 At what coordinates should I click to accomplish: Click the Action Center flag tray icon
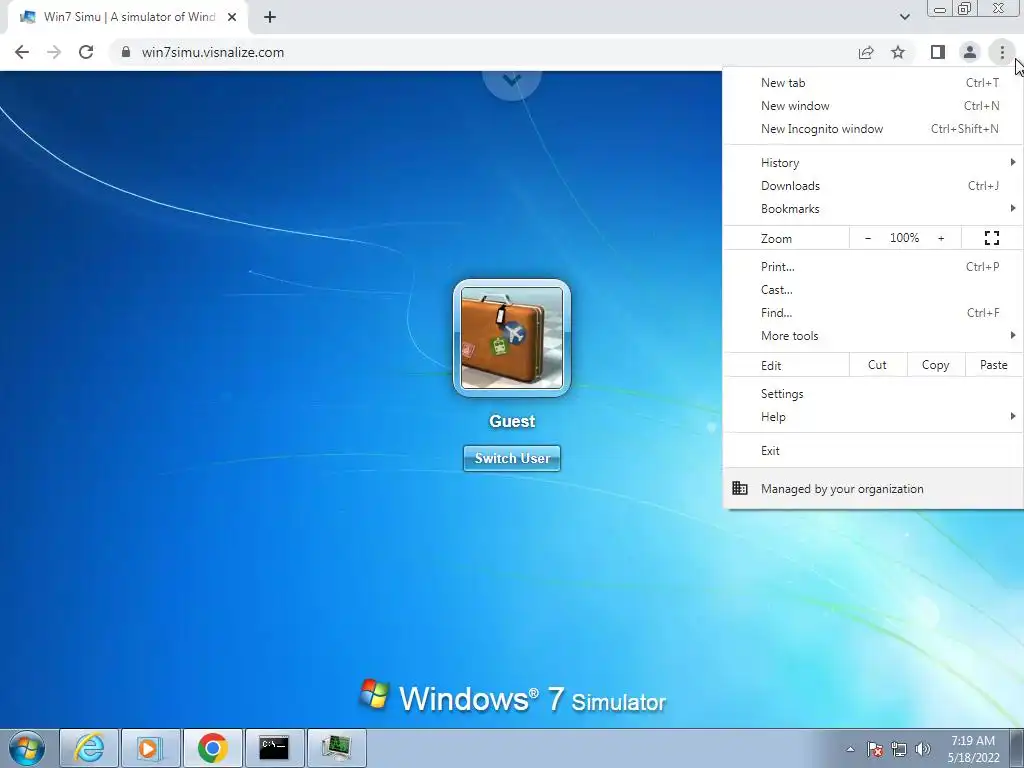[x=875, y=749]
